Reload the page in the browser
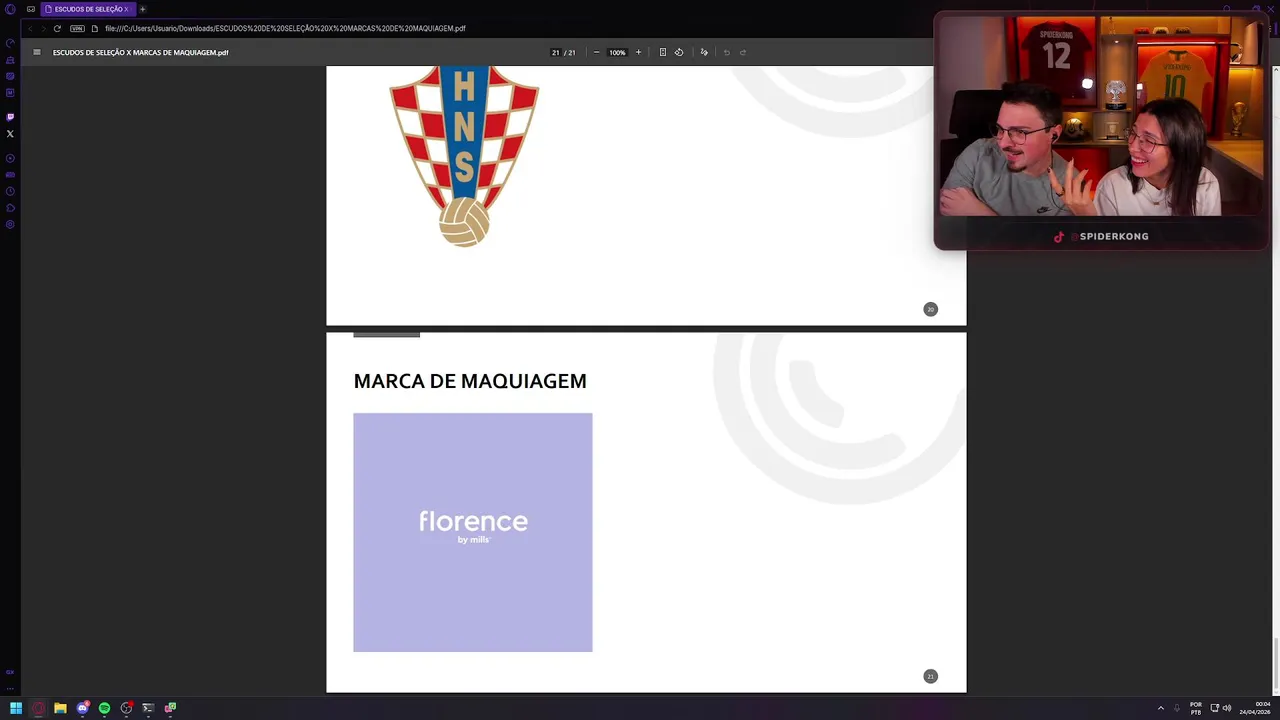 point(57,28)
